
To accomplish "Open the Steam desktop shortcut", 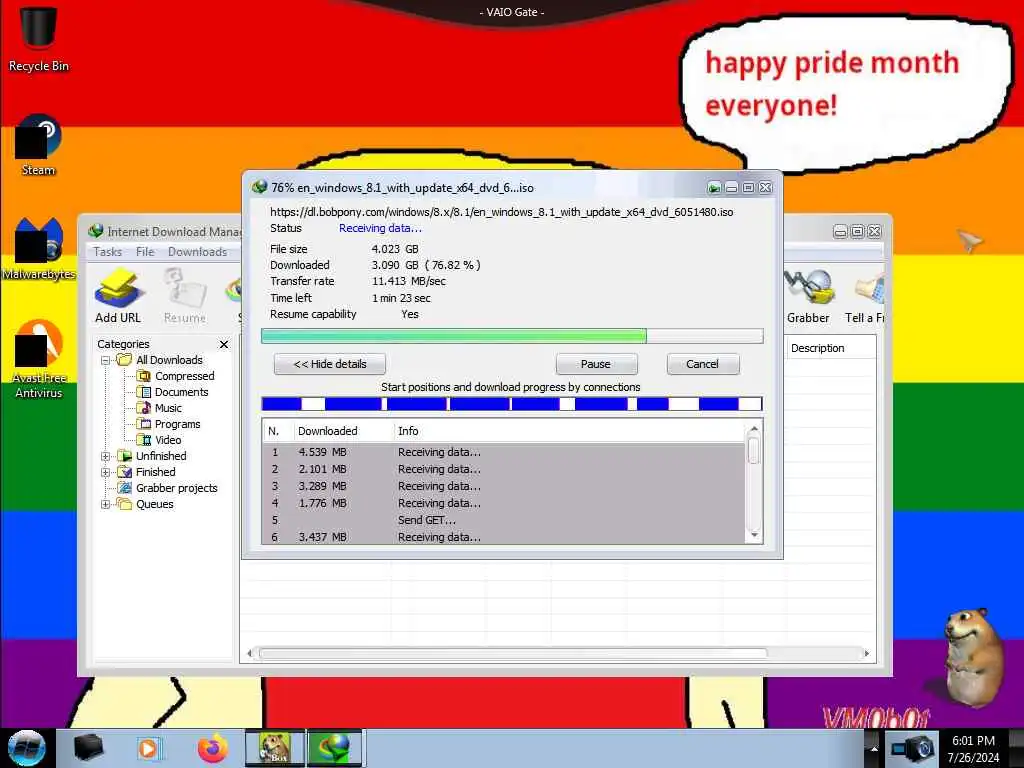I will click(38, 145).
